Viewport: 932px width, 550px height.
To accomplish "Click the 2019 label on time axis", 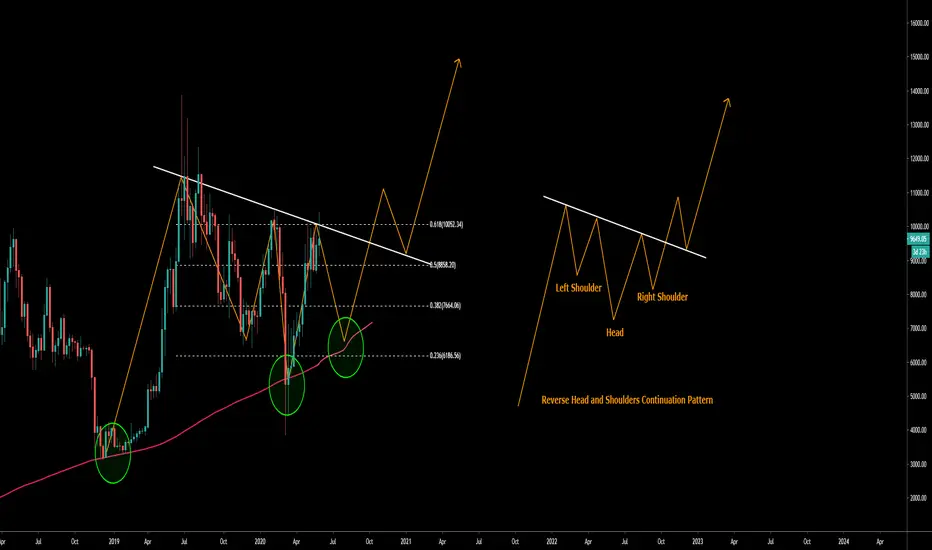I will [114, 542].
